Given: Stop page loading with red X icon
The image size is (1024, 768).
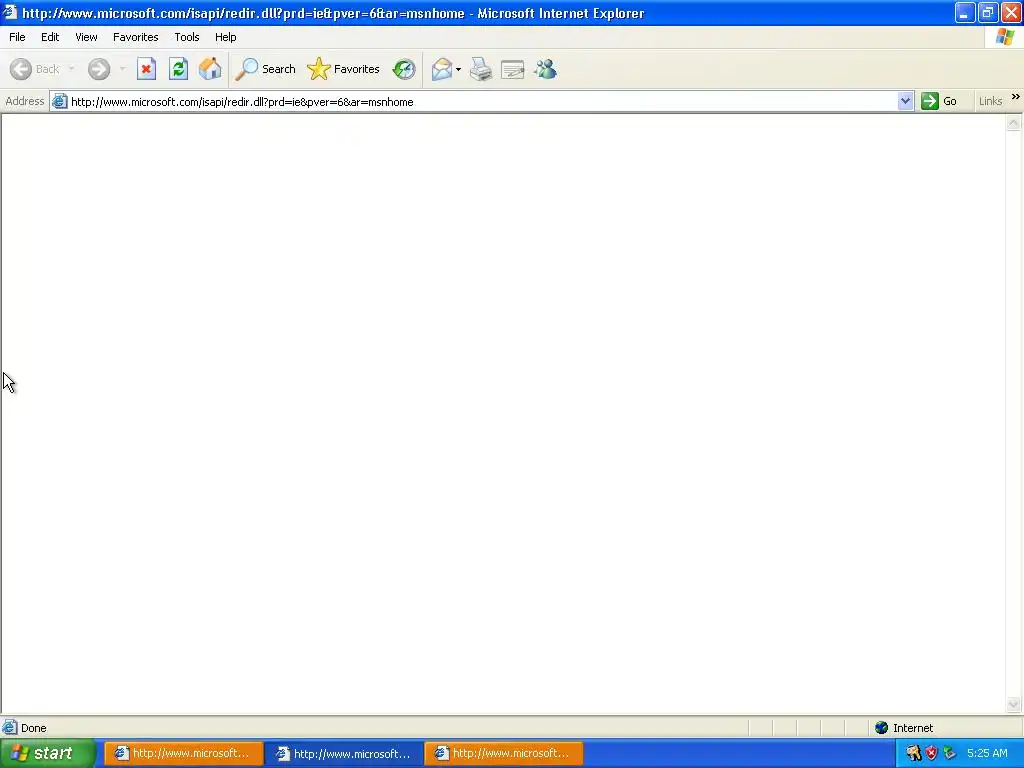Looking at the screenshot, I should tap(146, 69).
